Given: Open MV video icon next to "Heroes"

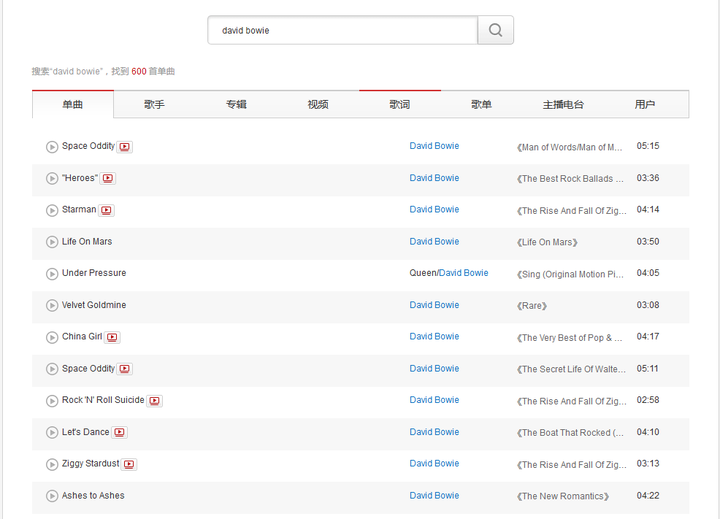Looking at the screenshot, I should pyautogui.click(x=108, y=178).
